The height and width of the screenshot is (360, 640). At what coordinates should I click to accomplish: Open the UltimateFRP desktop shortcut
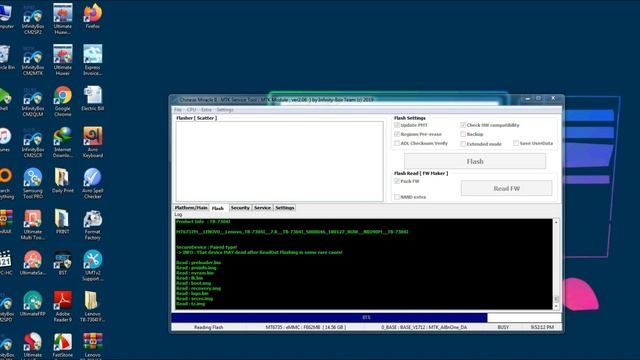coord(33,304)
